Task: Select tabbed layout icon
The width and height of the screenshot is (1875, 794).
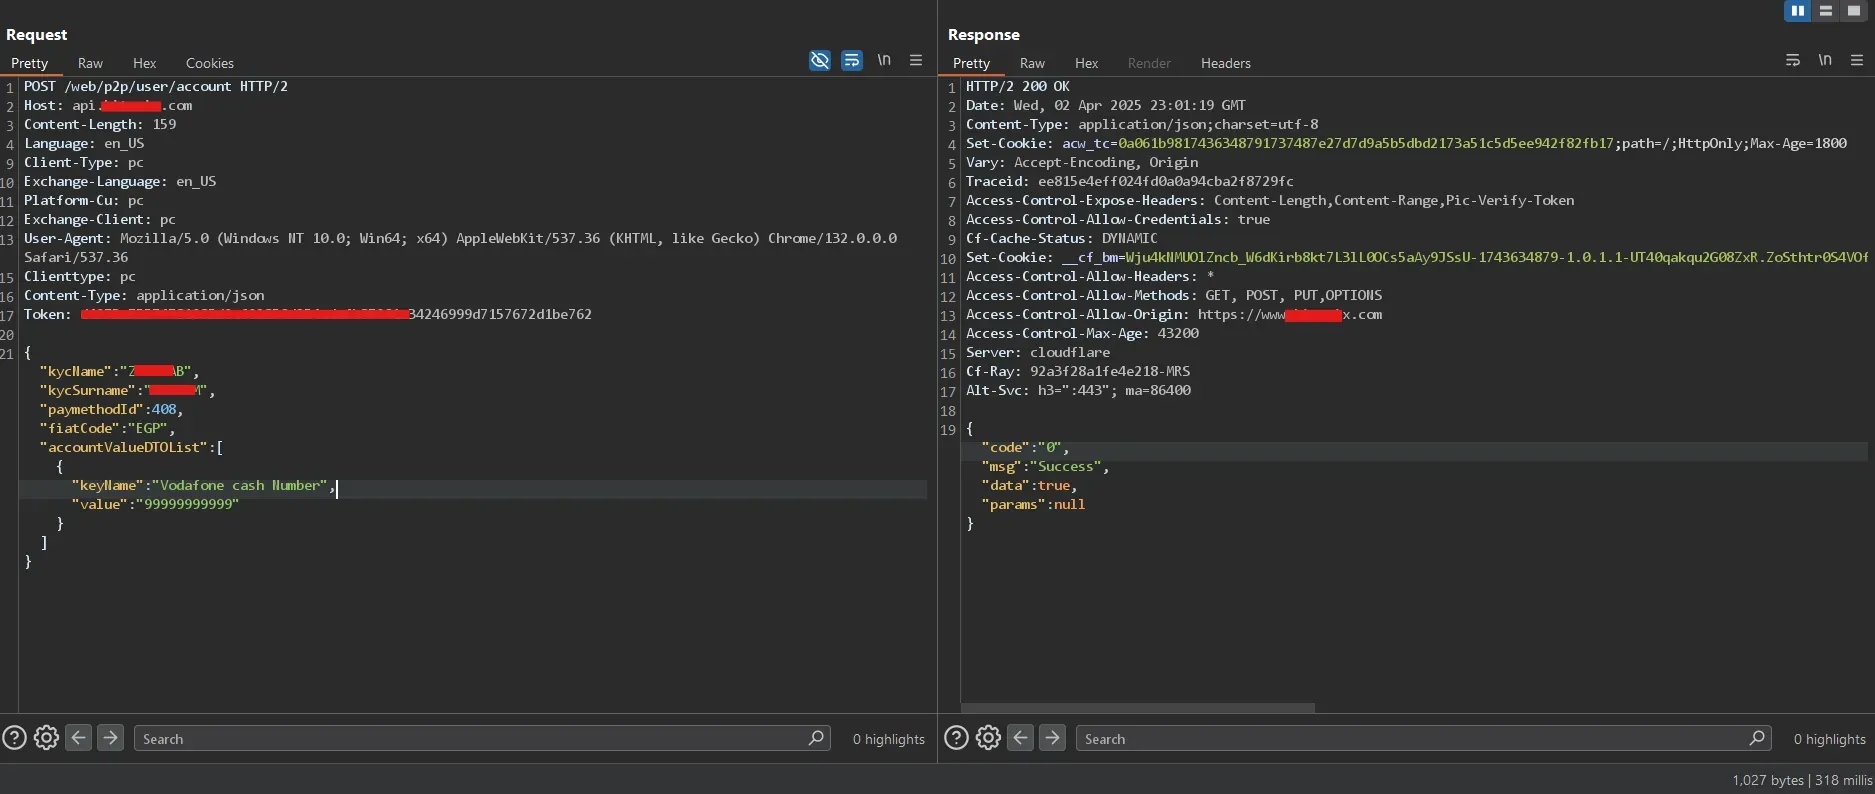Action: pos(1854,11)
